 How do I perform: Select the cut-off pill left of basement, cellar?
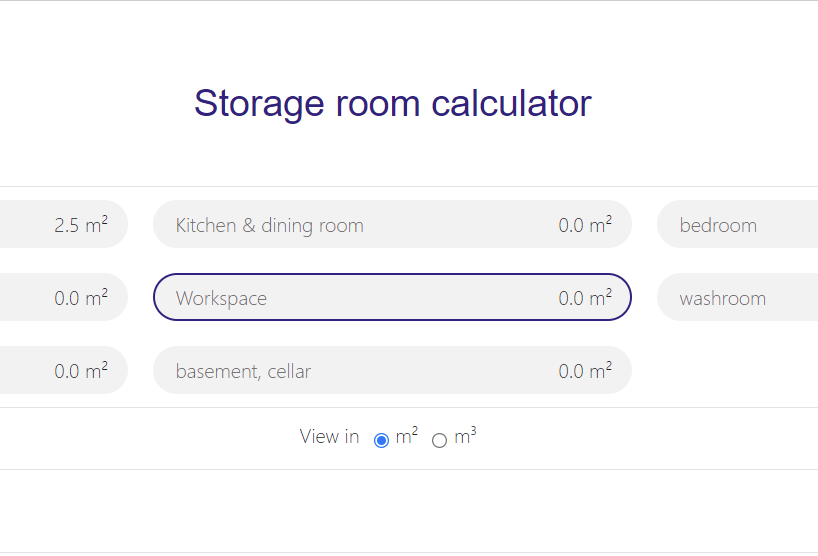click(x=64, y=370)
